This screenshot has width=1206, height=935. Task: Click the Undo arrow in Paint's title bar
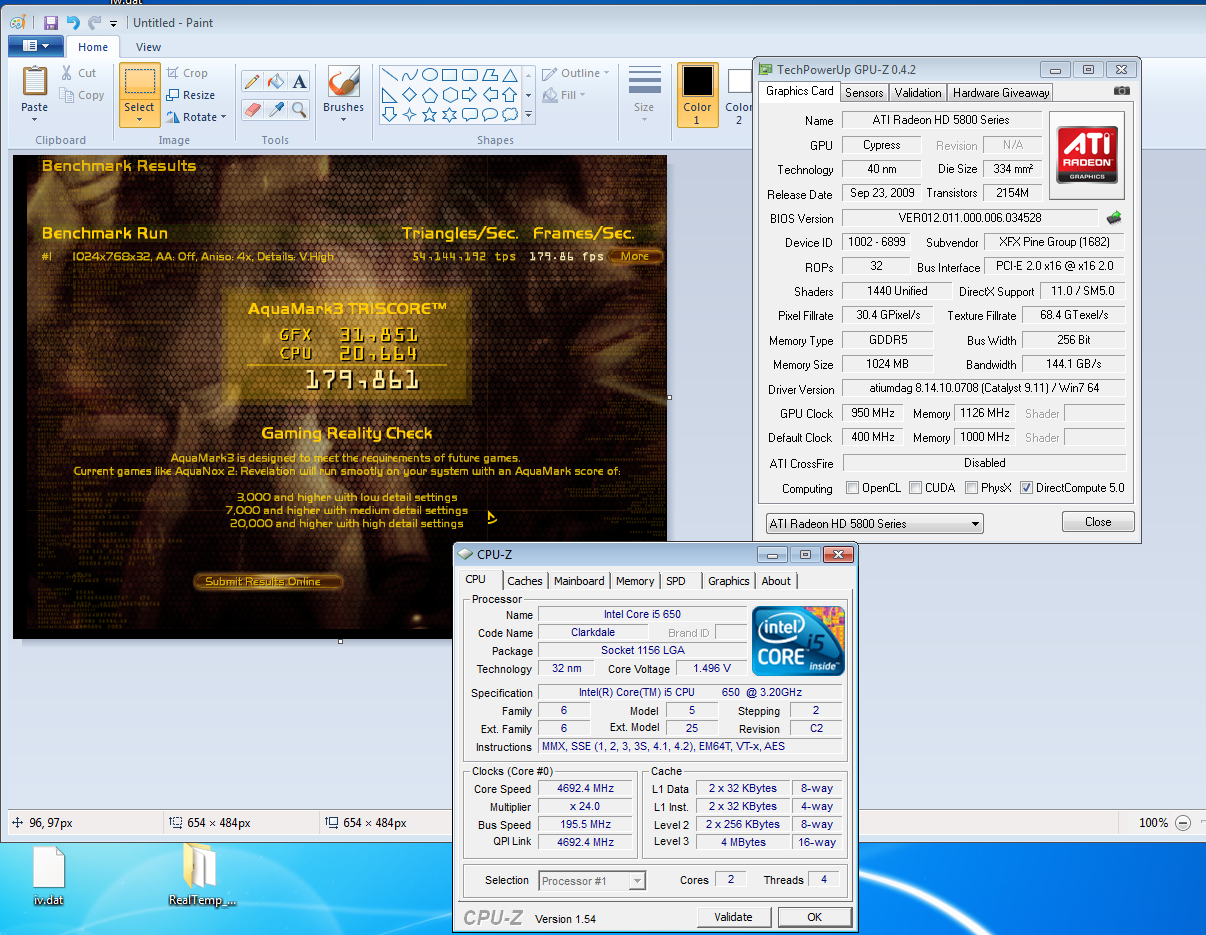tap(73, 22)
